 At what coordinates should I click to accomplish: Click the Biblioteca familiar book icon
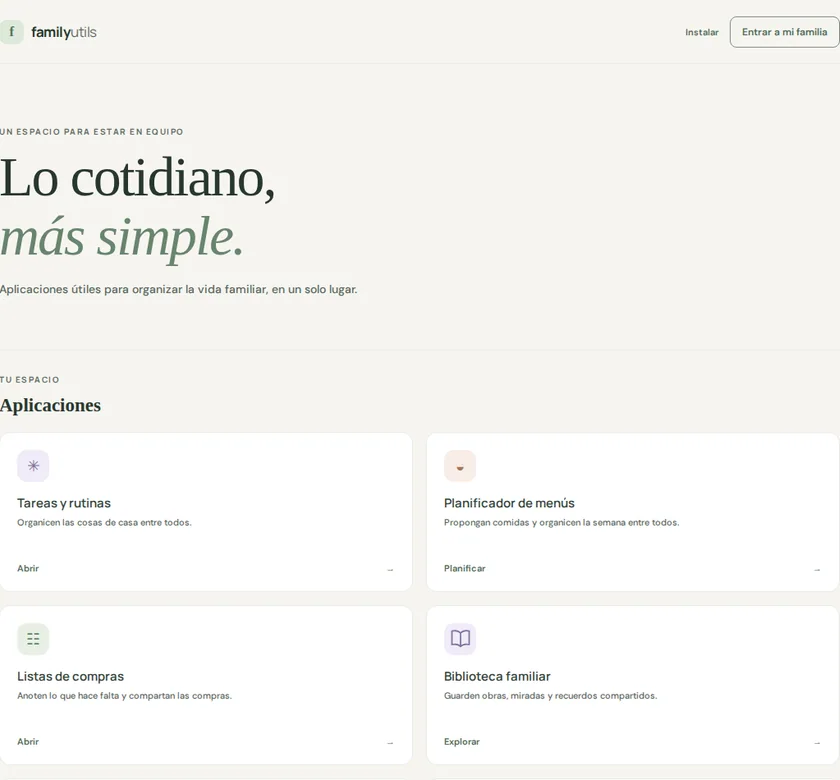[x=460, y=639]
